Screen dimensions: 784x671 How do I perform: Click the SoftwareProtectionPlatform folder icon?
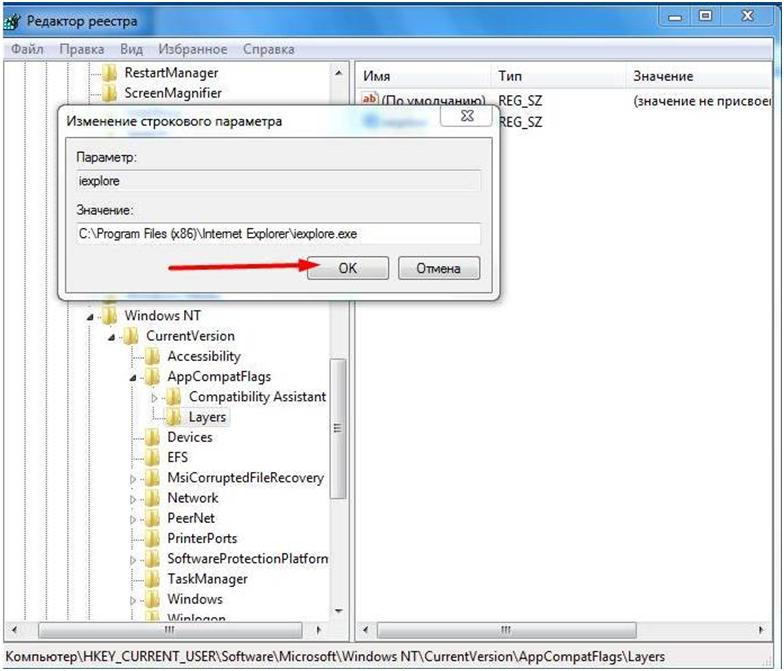click(x=152, y=559)
